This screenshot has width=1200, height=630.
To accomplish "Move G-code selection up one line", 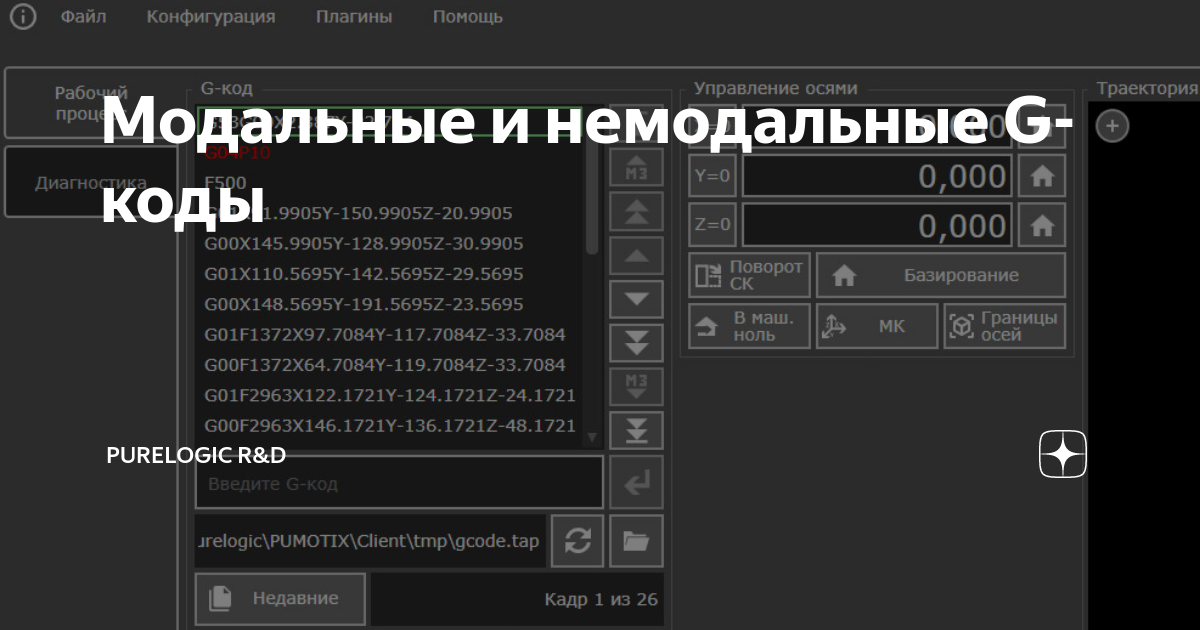I will 637,255.
